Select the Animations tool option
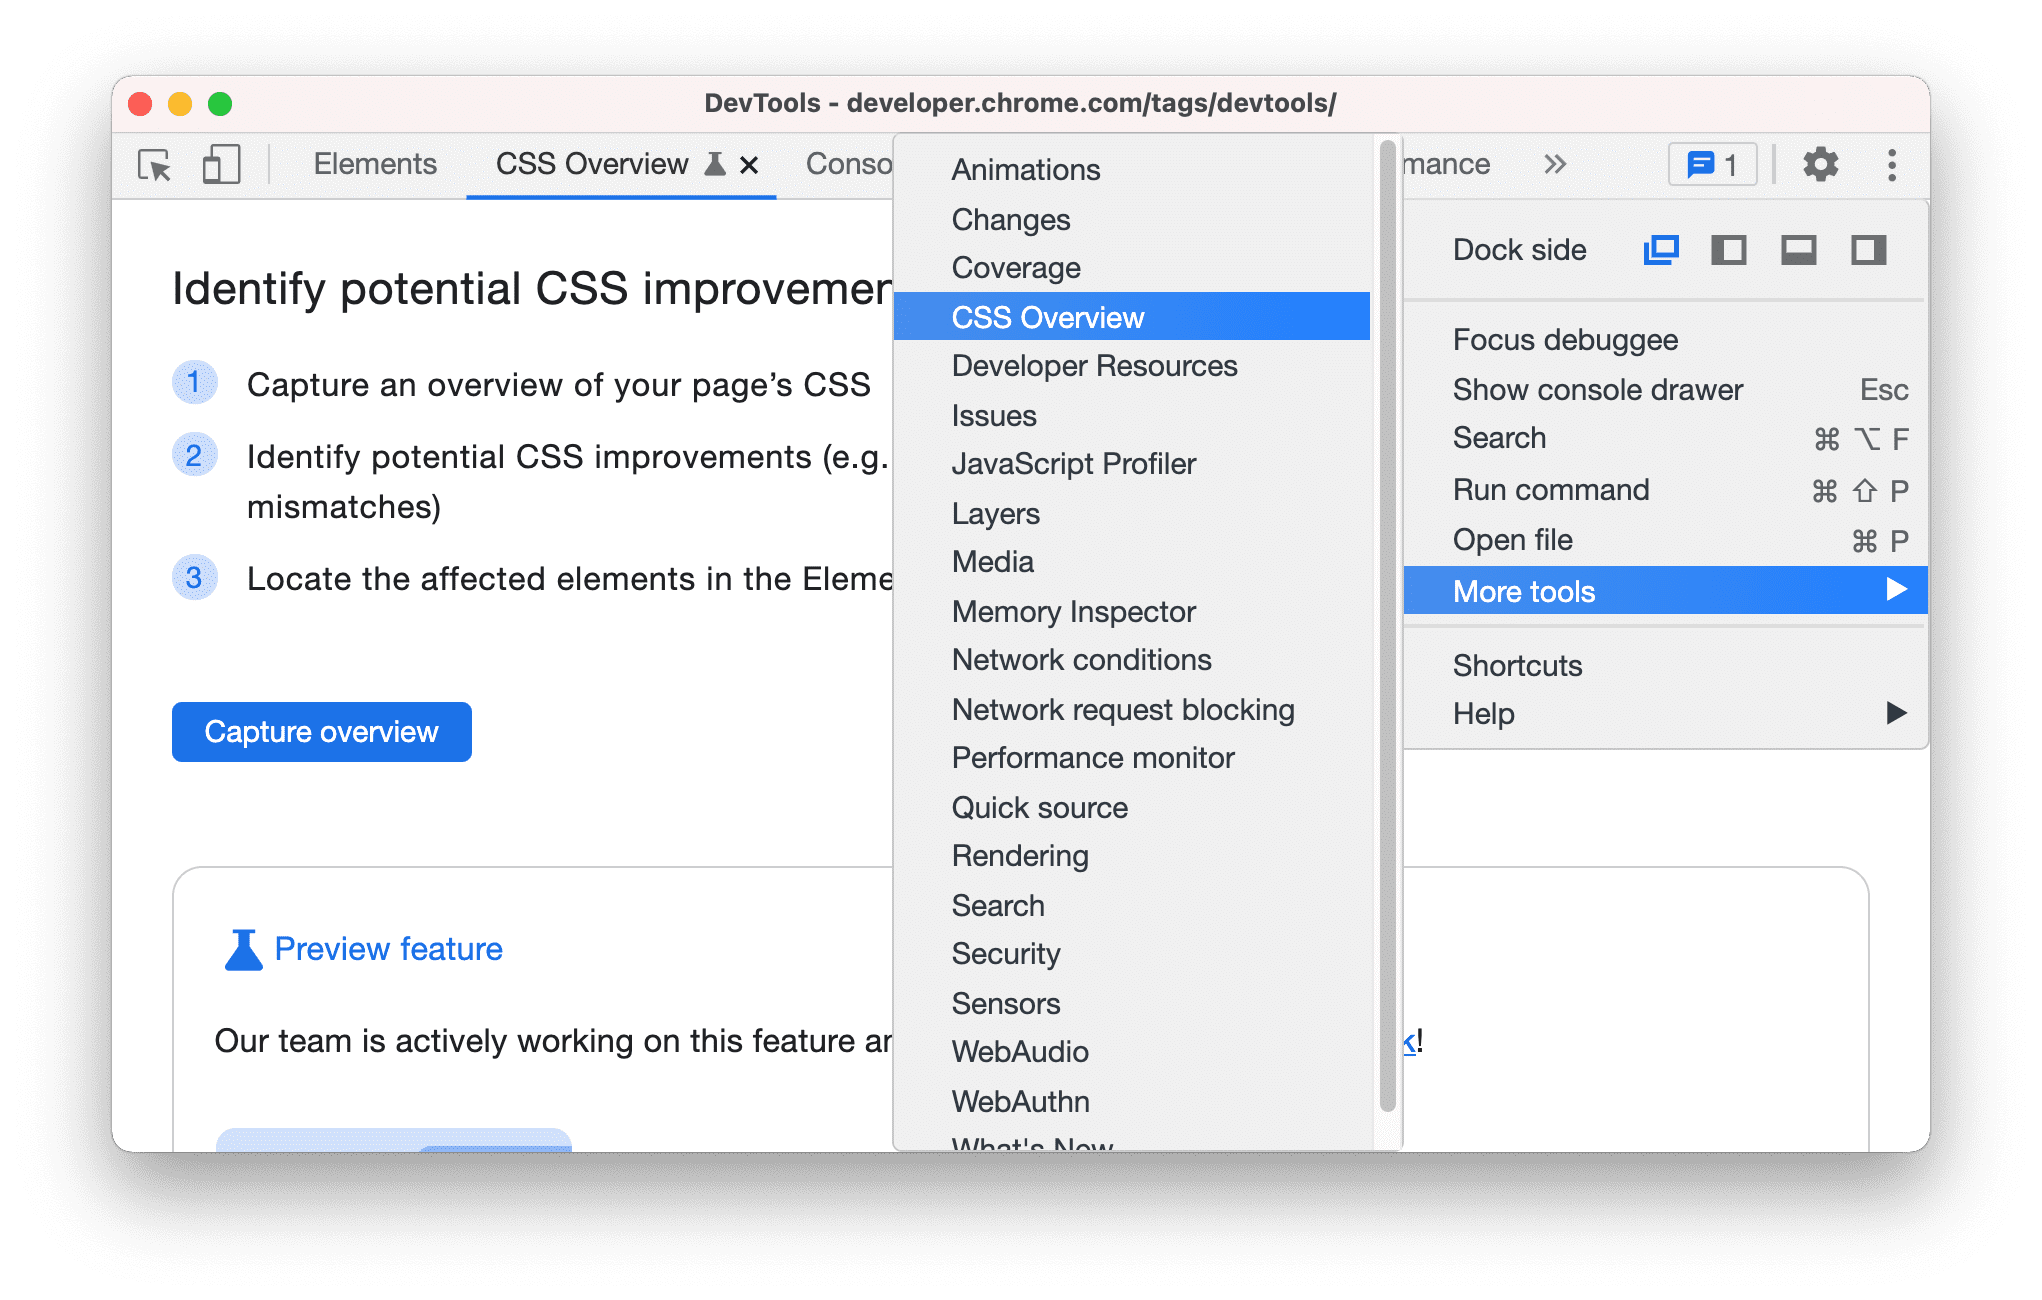The image size is (2042, 1300). pyautogui.click(x=1027, y=168)
